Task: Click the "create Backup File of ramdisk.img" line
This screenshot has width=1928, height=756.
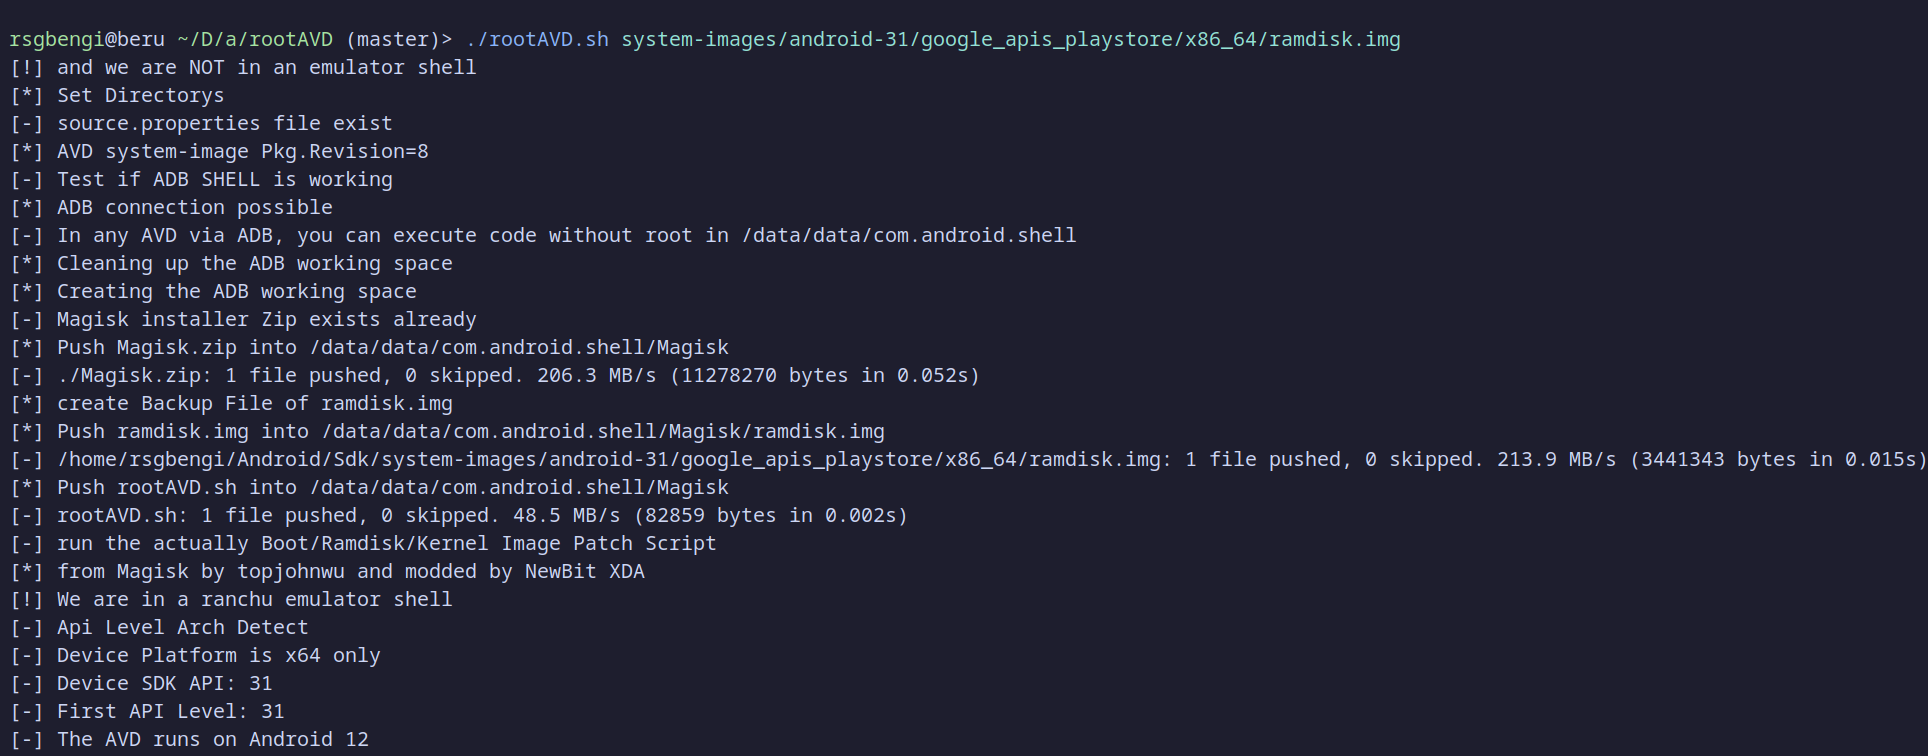Action: [x=254, y=404]
